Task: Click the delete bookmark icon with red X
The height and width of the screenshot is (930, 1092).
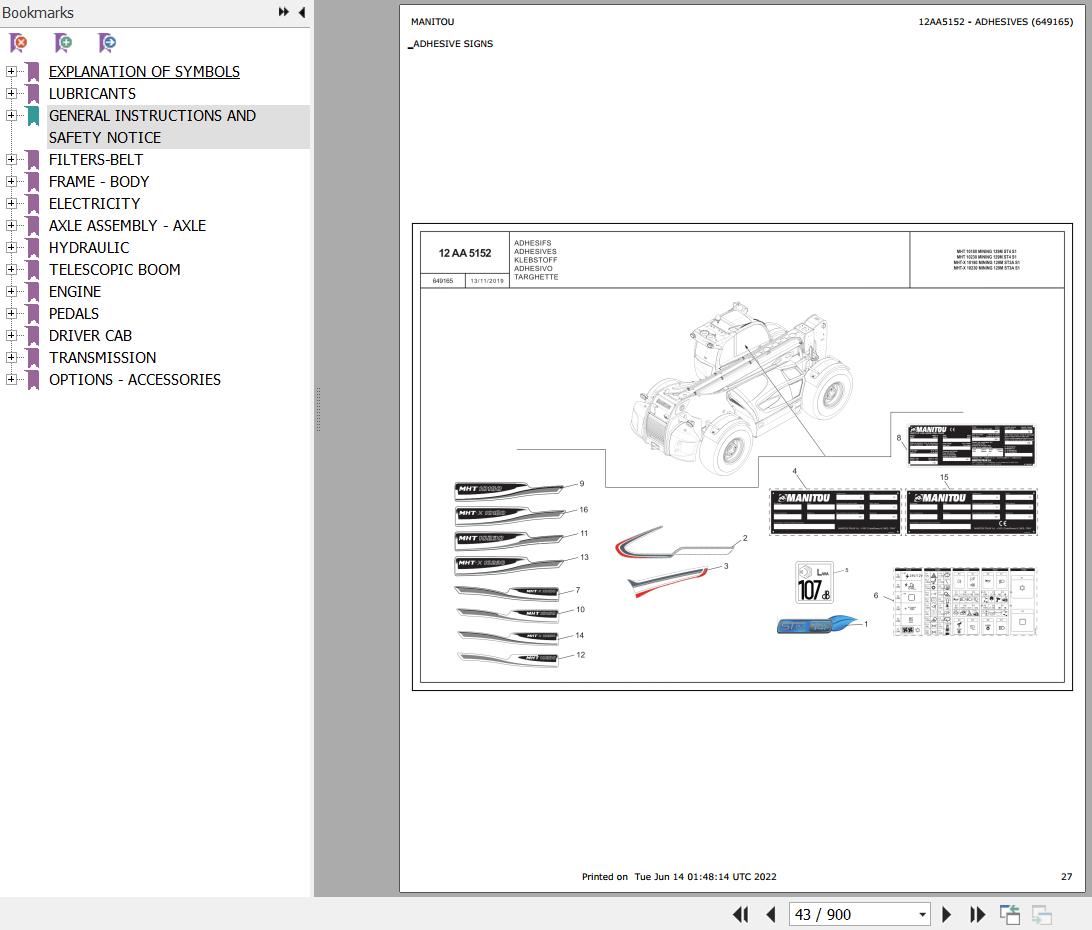Action: [19, 43]
